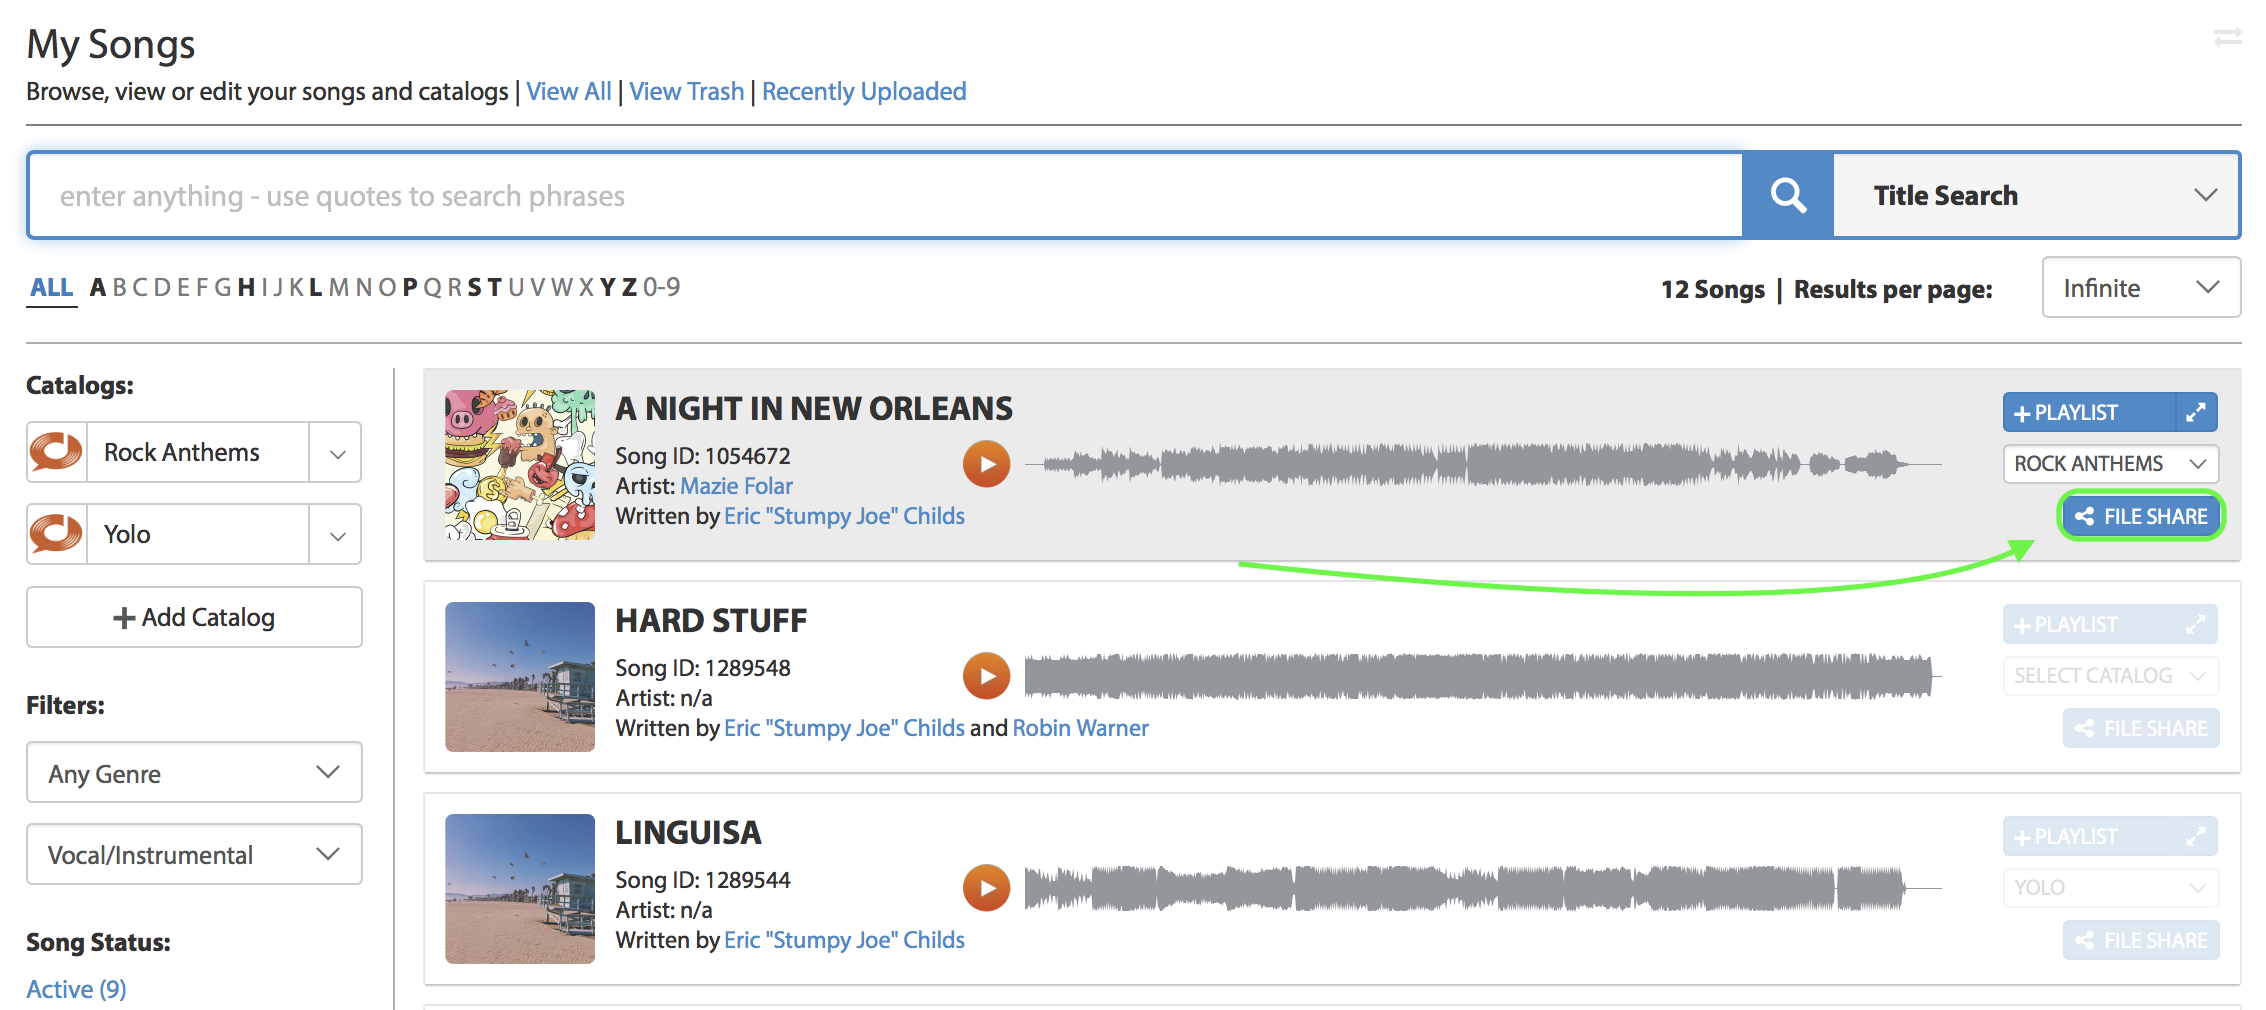Filter songs by letter H

click(246, 288)
